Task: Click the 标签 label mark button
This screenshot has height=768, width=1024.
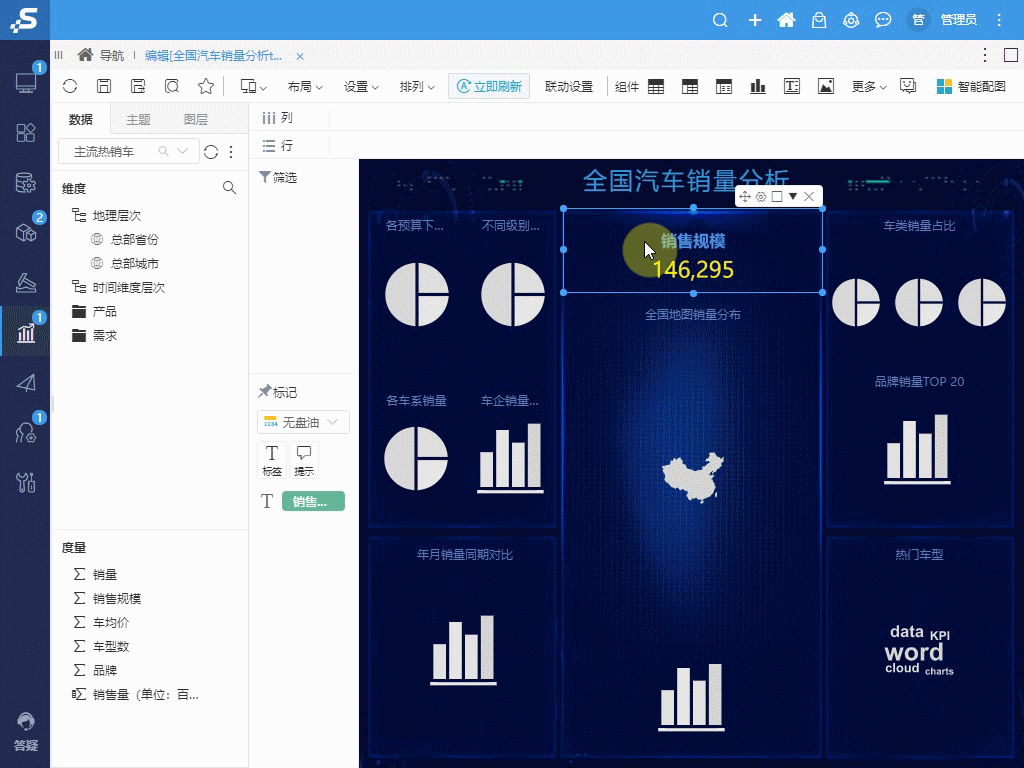Action: (272, 460)
